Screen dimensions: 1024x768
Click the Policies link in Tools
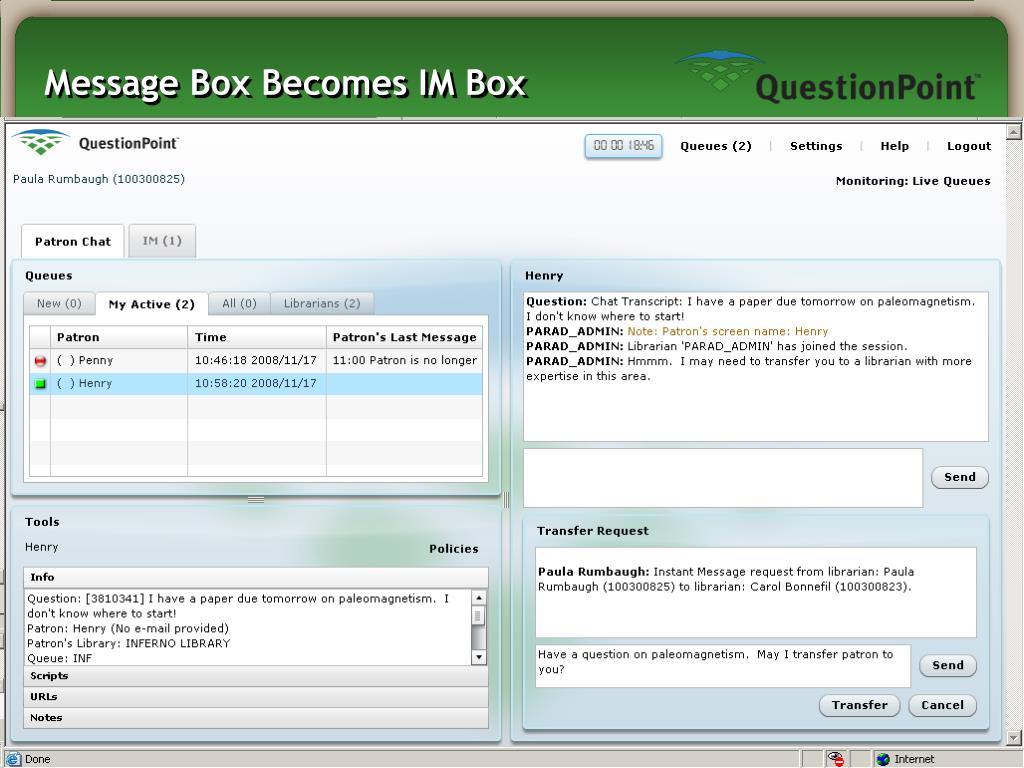pos(453,549)
